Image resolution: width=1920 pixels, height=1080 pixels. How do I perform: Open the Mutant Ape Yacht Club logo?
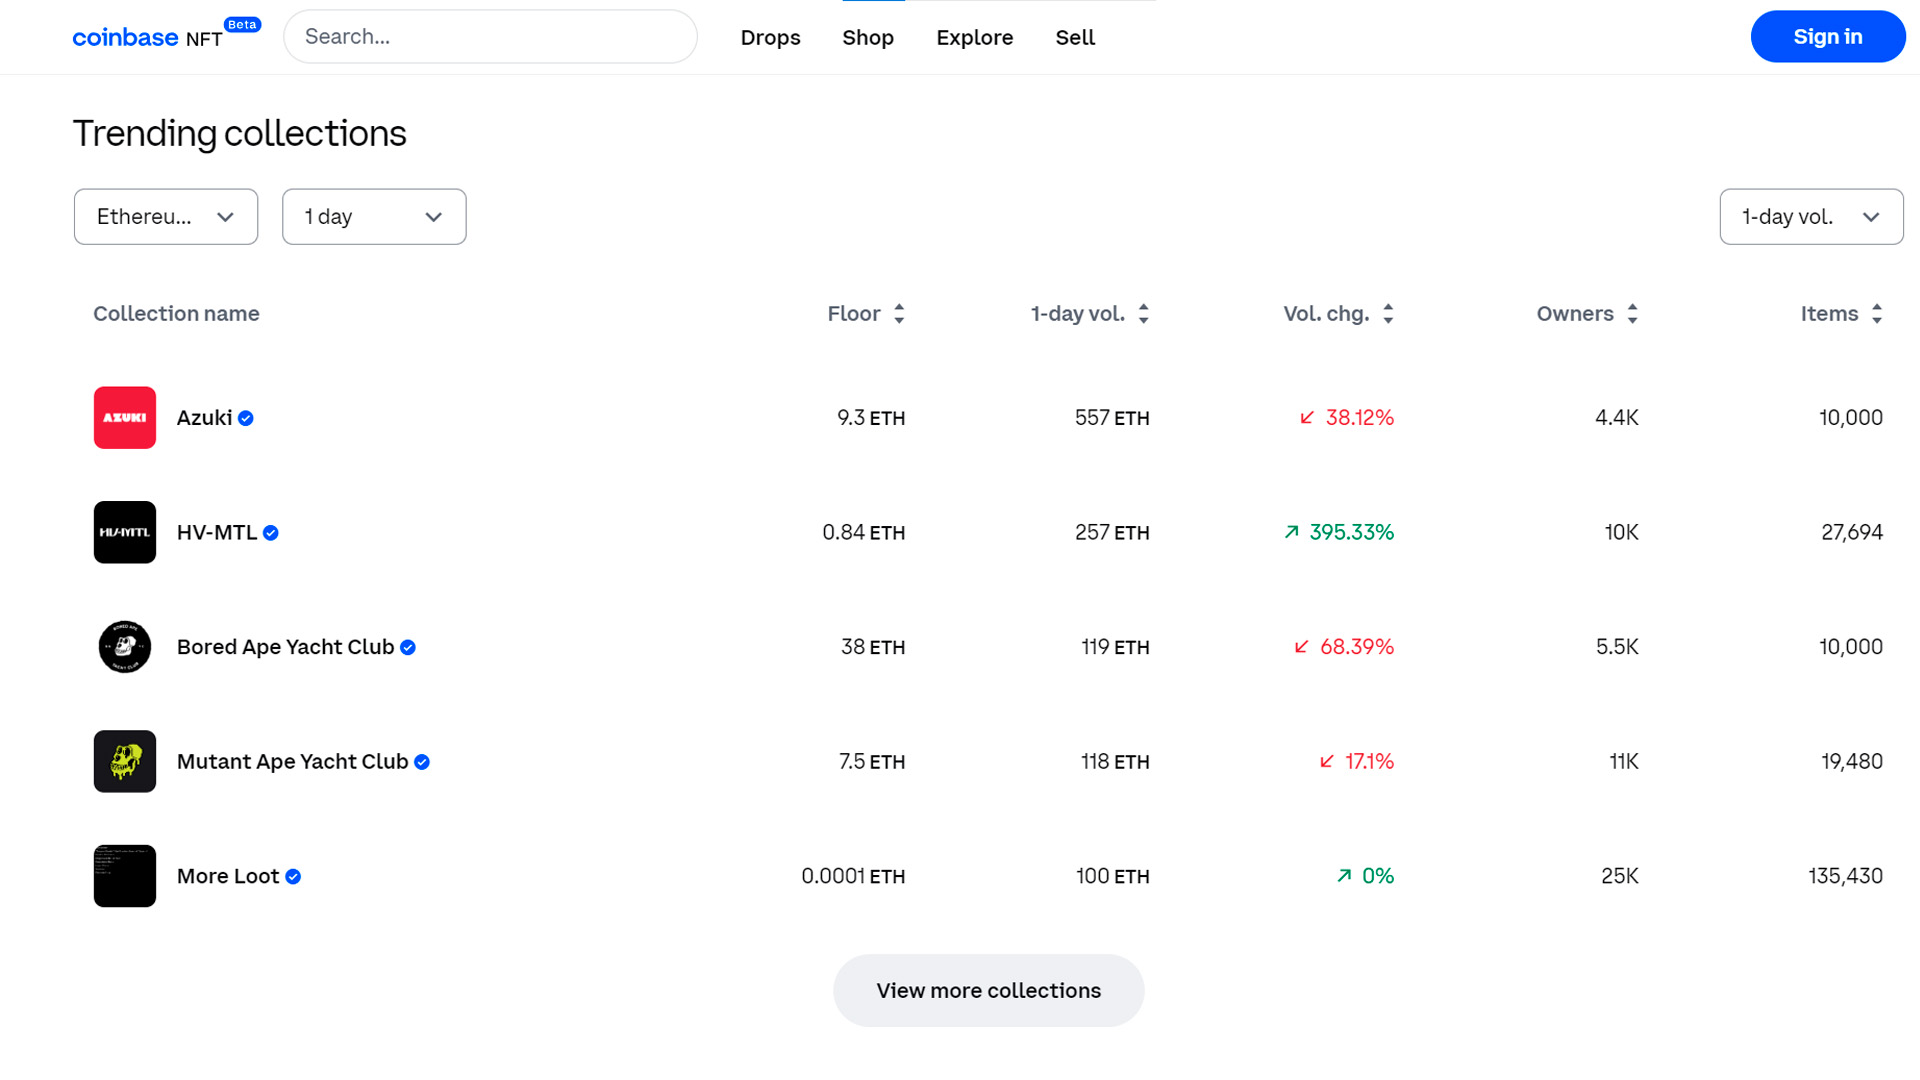point(125,761)
